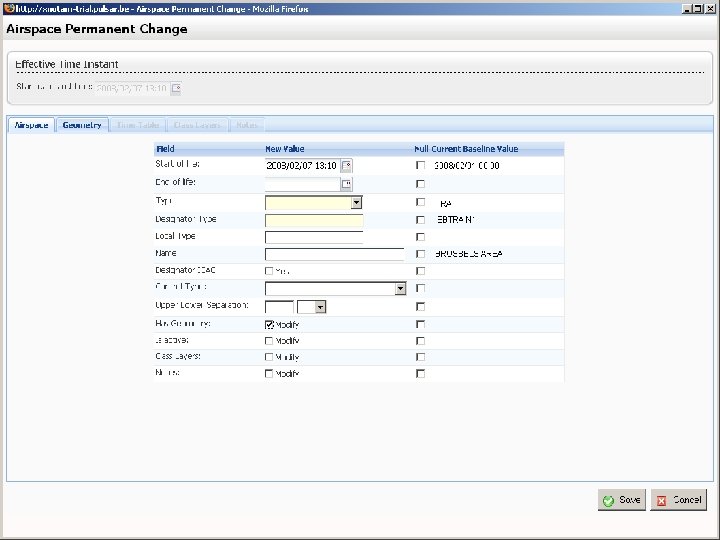Select the Class Layers tab

pos(197,125)
